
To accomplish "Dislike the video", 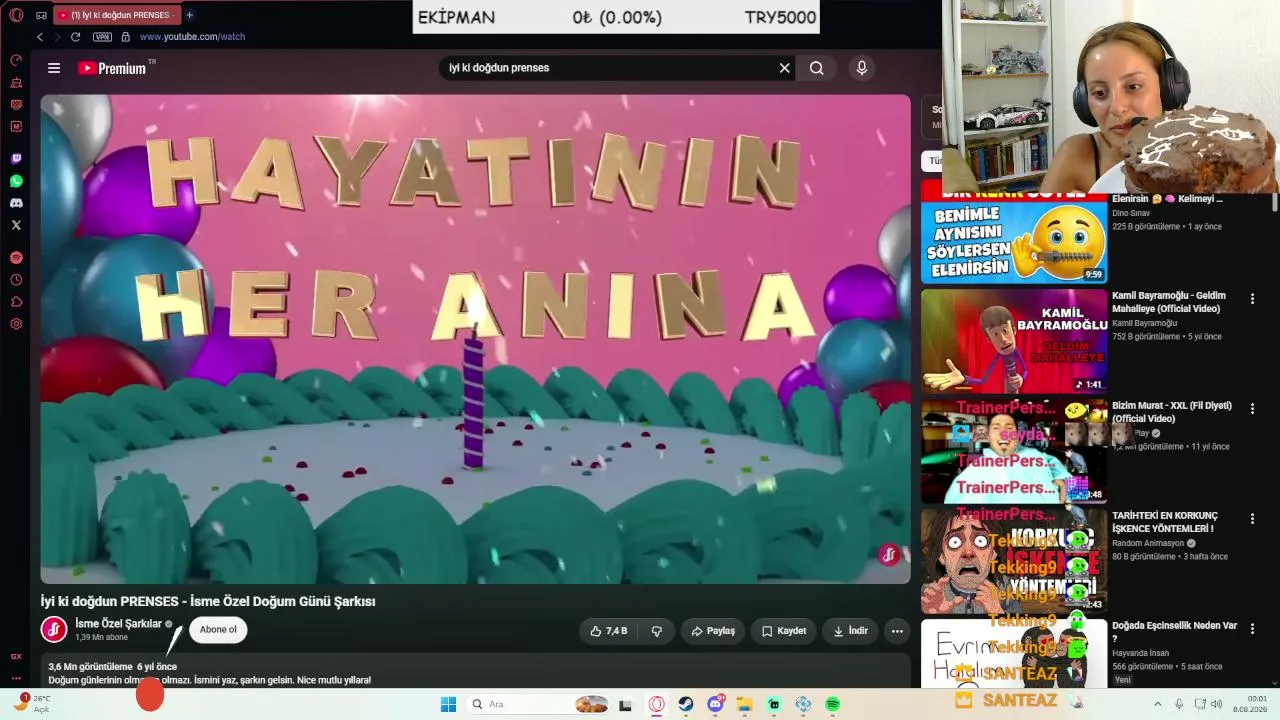I will [x=657, y=631].
